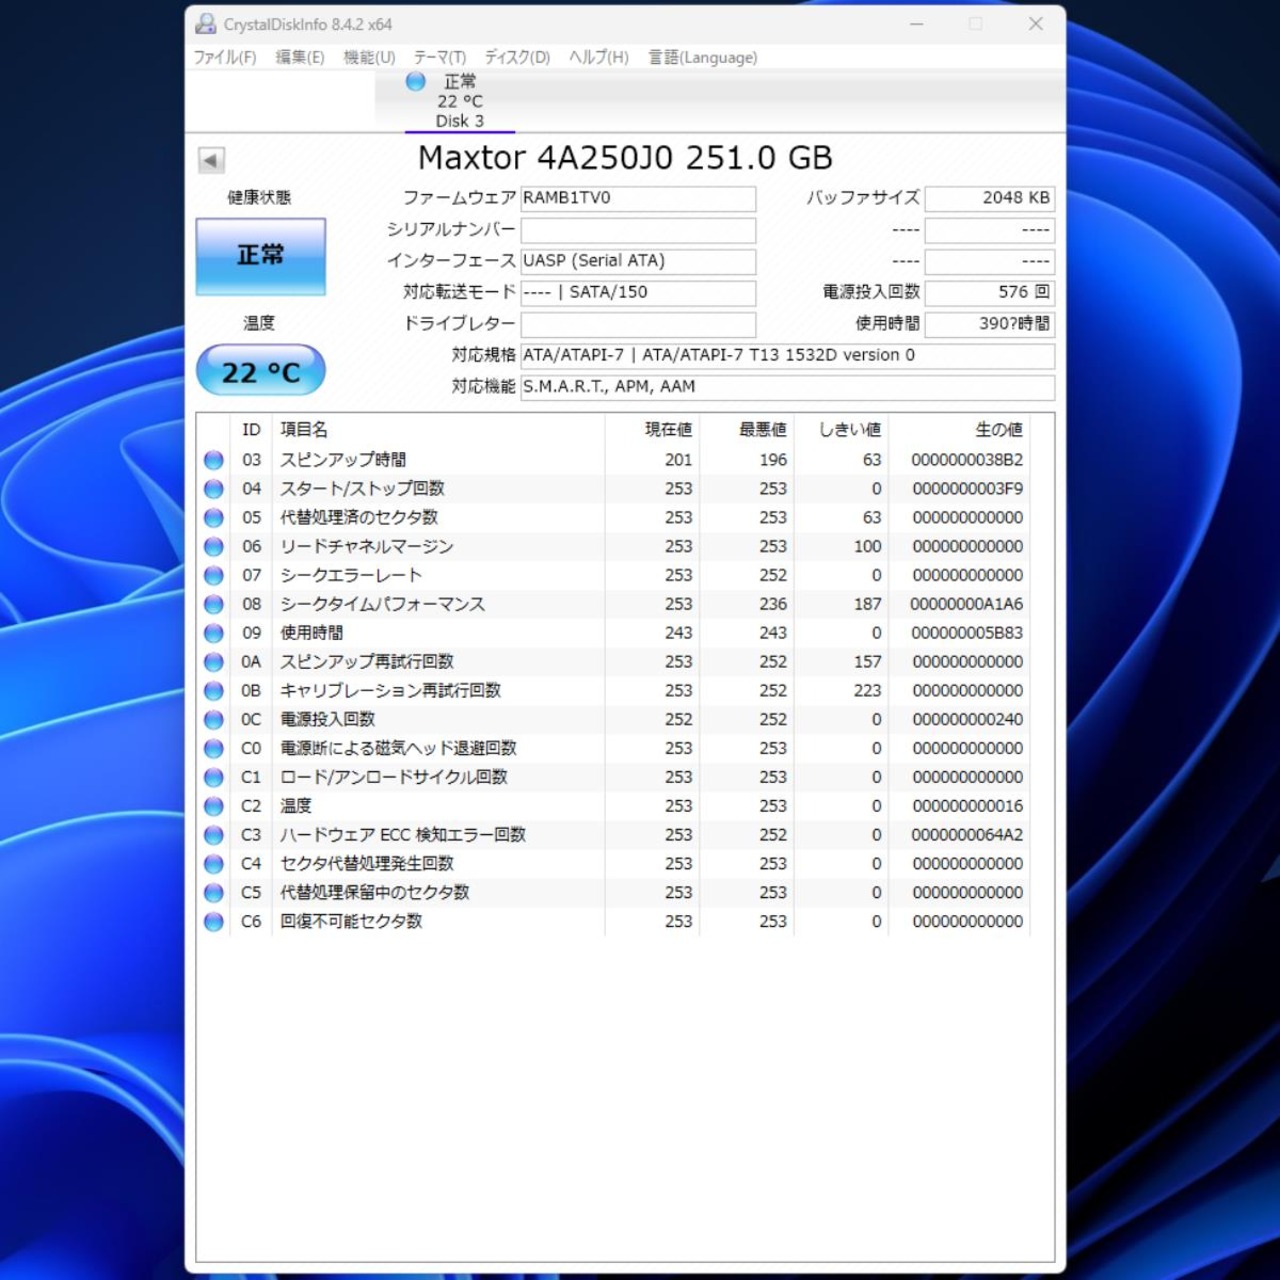The image size is (1280, 1280).
Task: Click raw value 00000000A1A6
Action: 967,605
